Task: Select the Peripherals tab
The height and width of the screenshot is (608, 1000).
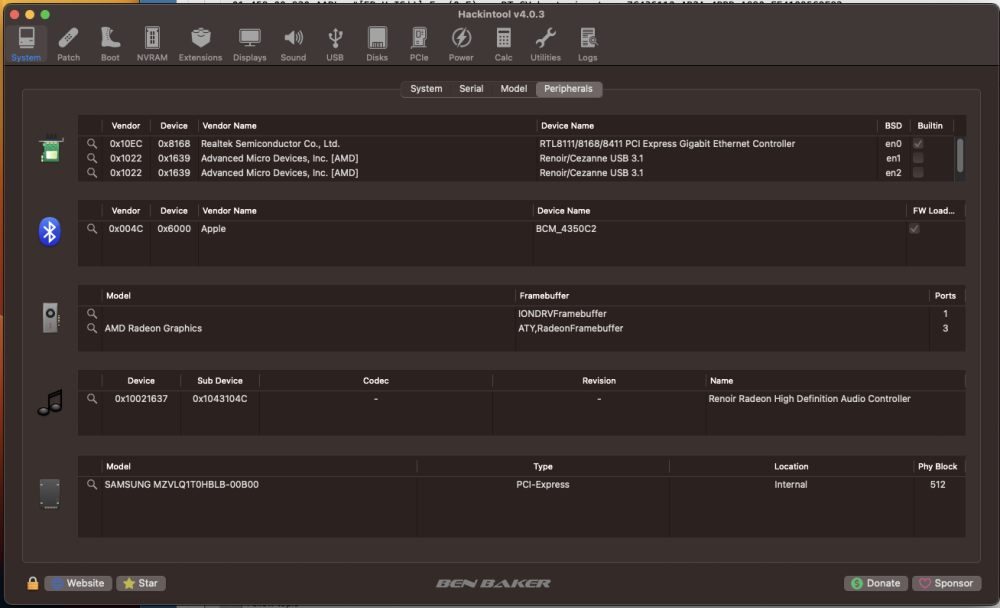Action: coord(568,89)
